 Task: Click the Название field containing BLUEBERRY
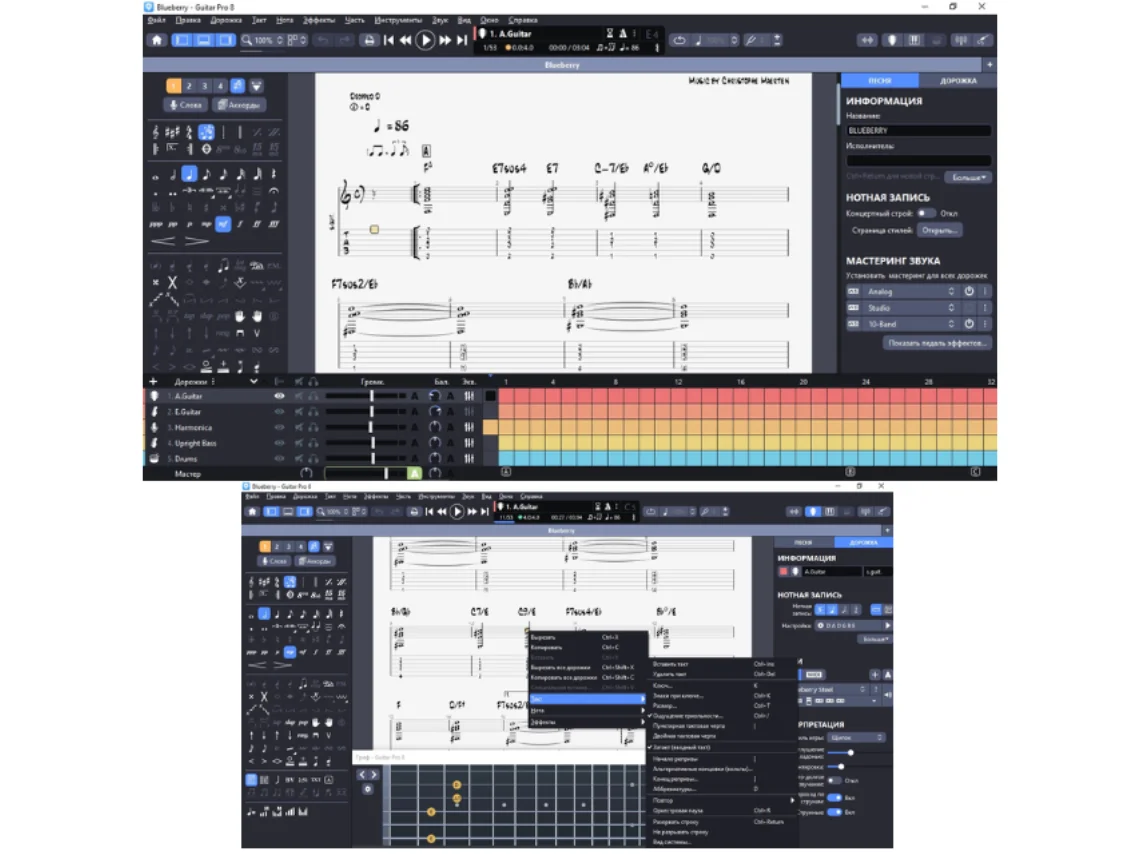[x=918, y=131]
